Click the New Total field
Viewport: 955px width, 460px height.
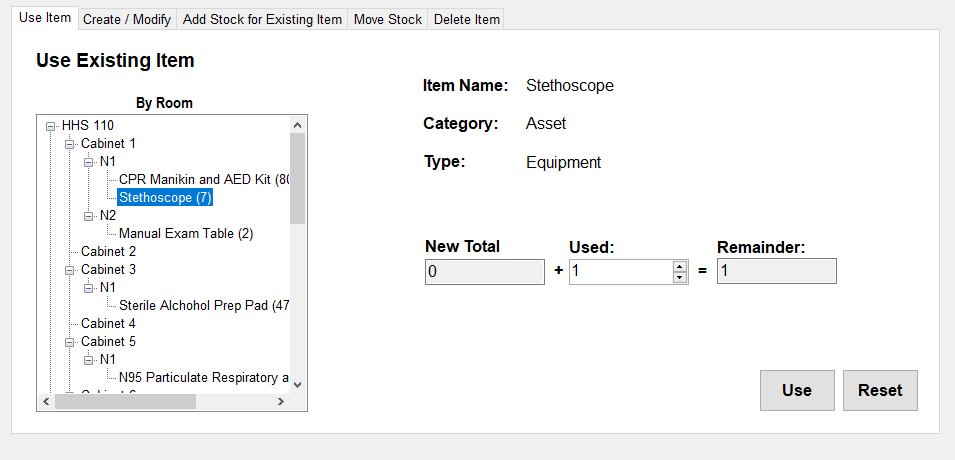tap(485, 272)
